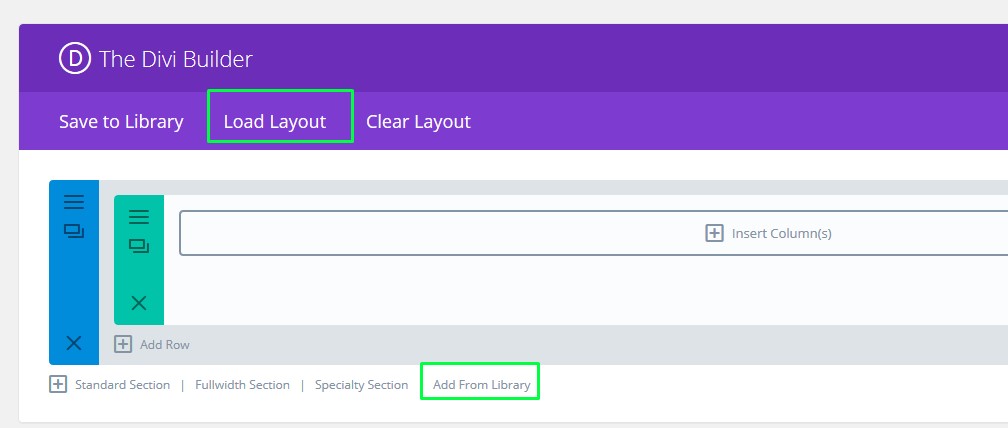Click Add From Library link
Image resolution: width=1008 pixels, height=428 pixels.
[x=481, y=385]
